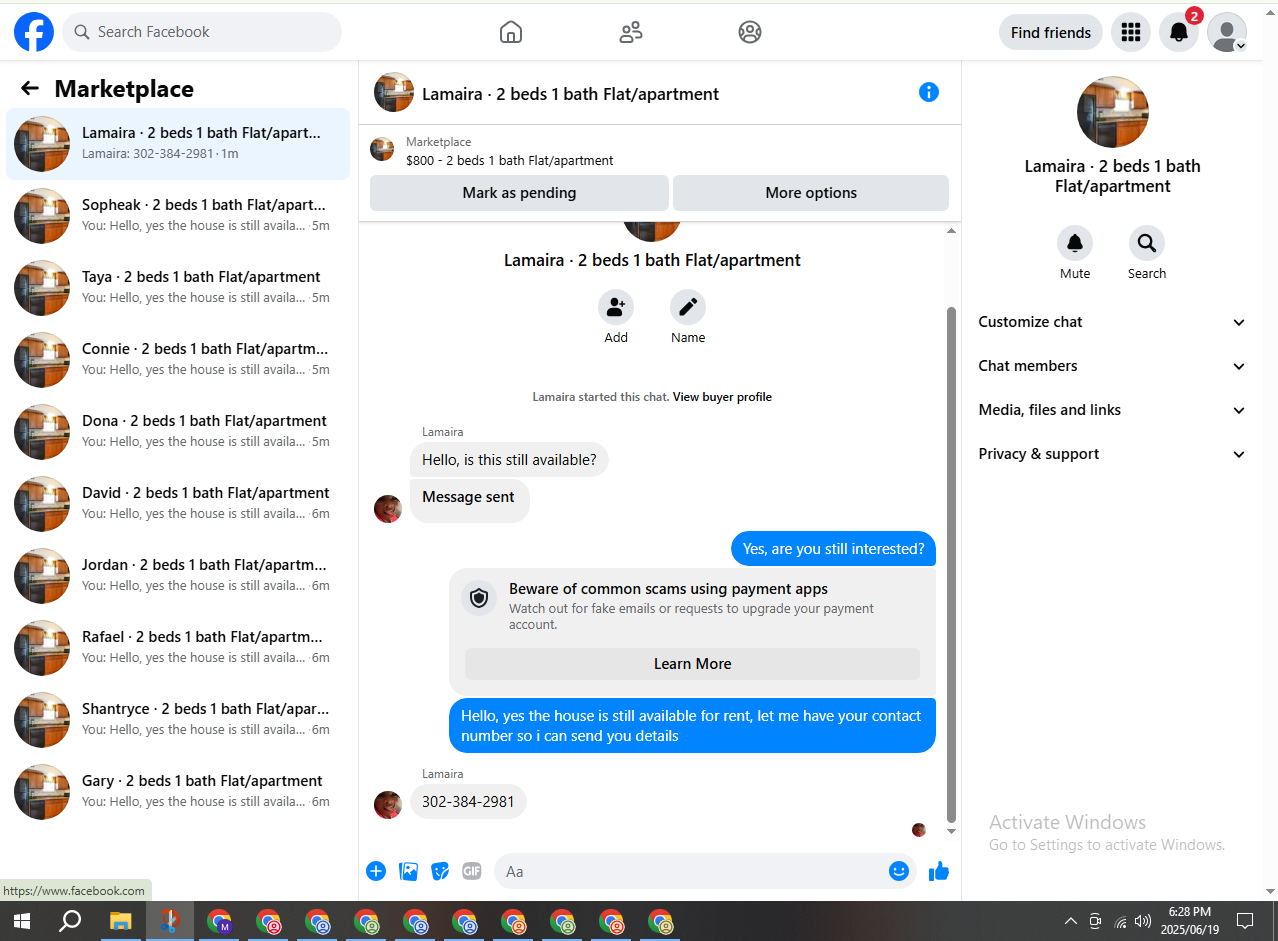Add people with the Add icon
The image size is (1278, 941).
[616, 307]
